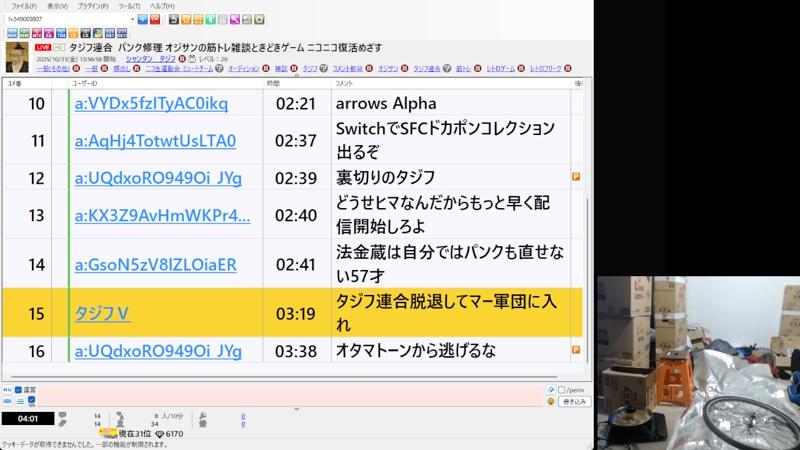Open the シャンタン タジフ broadcaster link

pos(151,59)
